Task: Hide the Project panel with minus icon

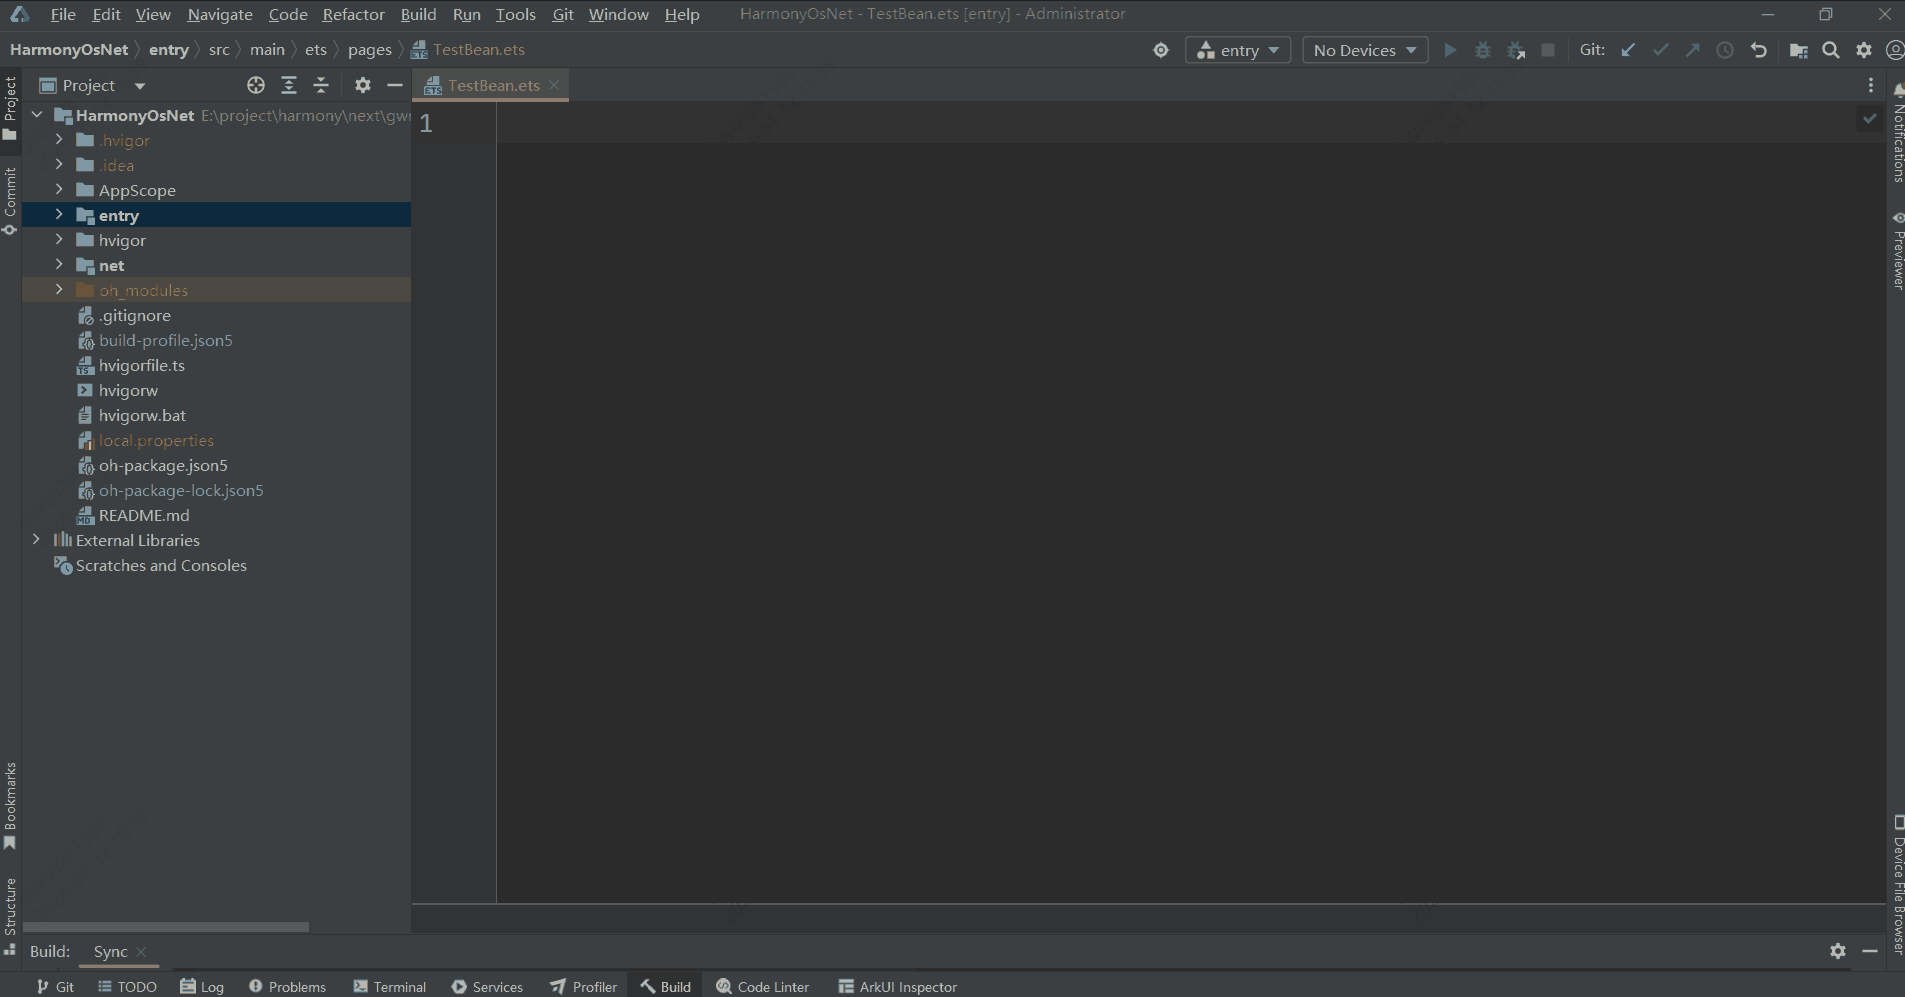Action: tap(395, 85)
